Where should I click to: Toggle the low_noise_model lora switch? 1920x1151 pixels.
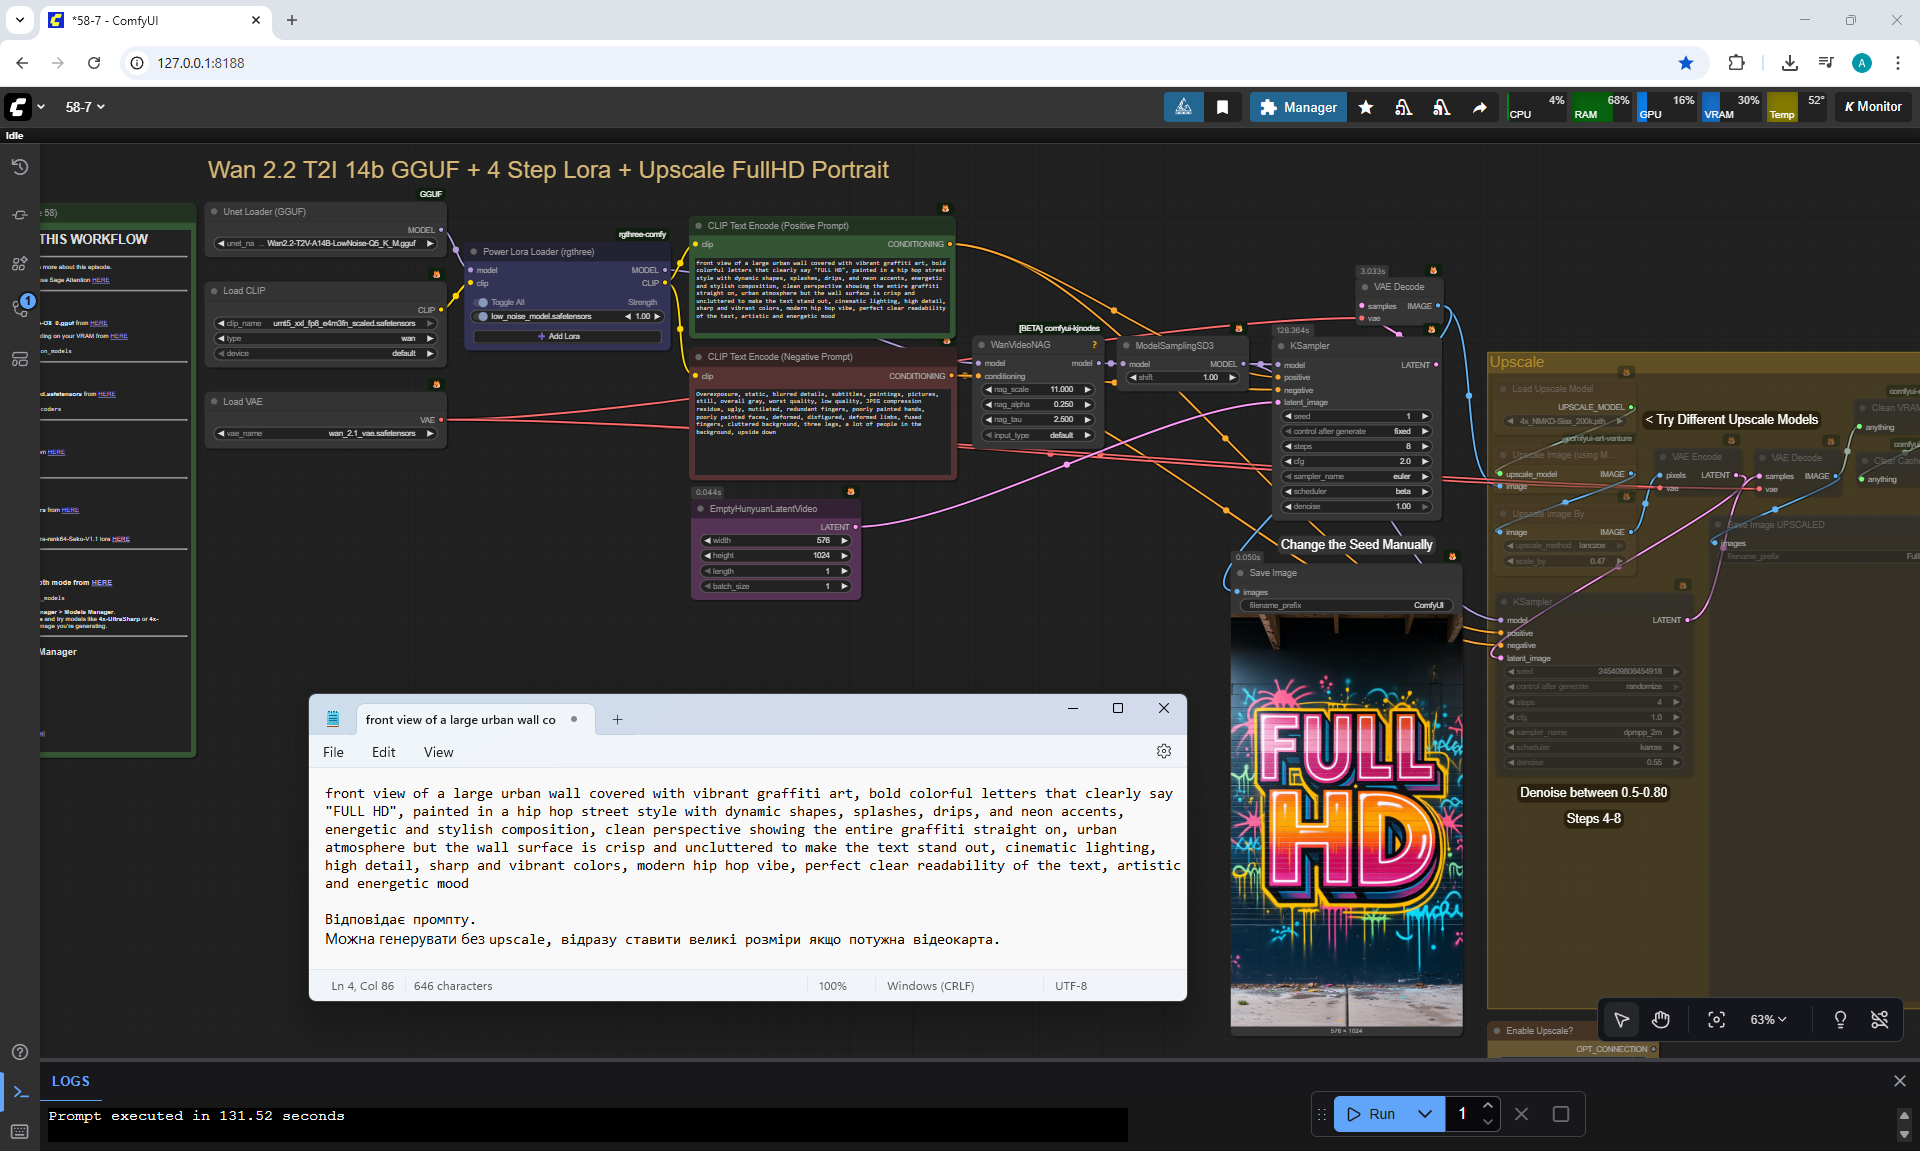483,316
